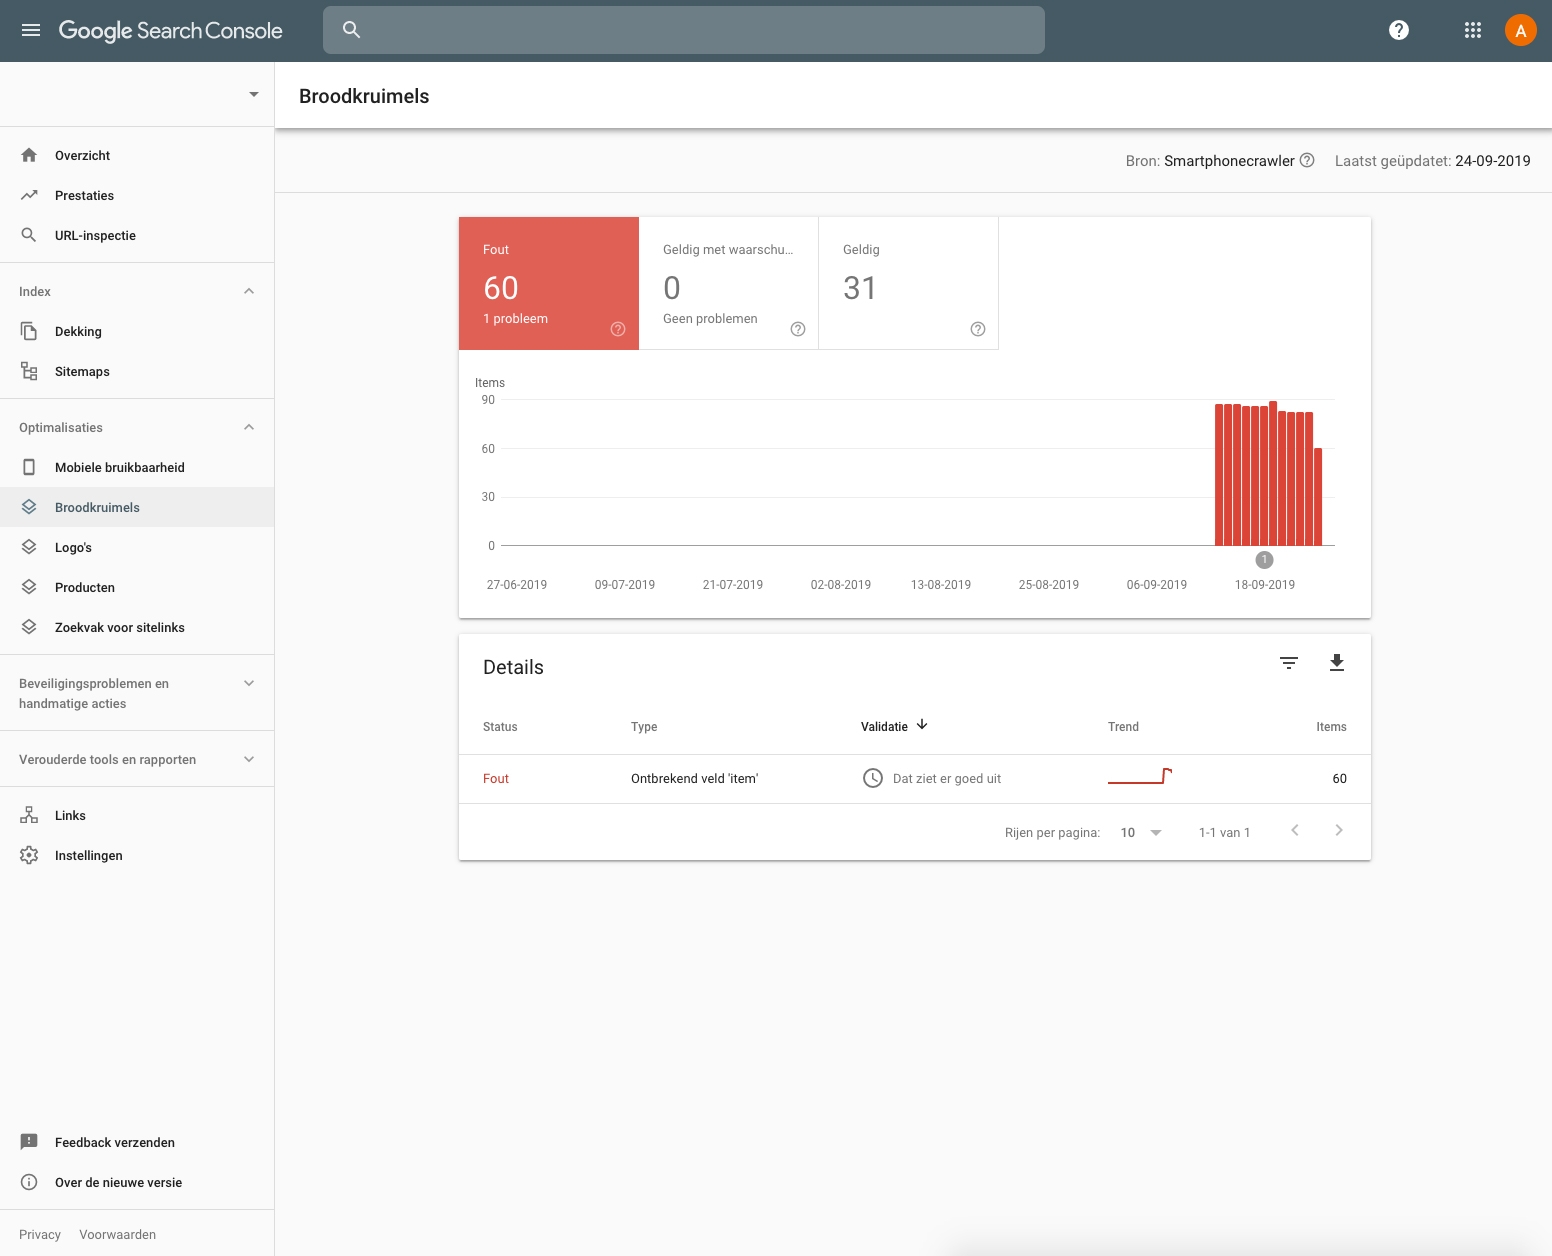Image resolution: width=1552 pixels, height=1256 pixels.
Task: Open the Sitemaps menu item
Action: tap(137, 371)
